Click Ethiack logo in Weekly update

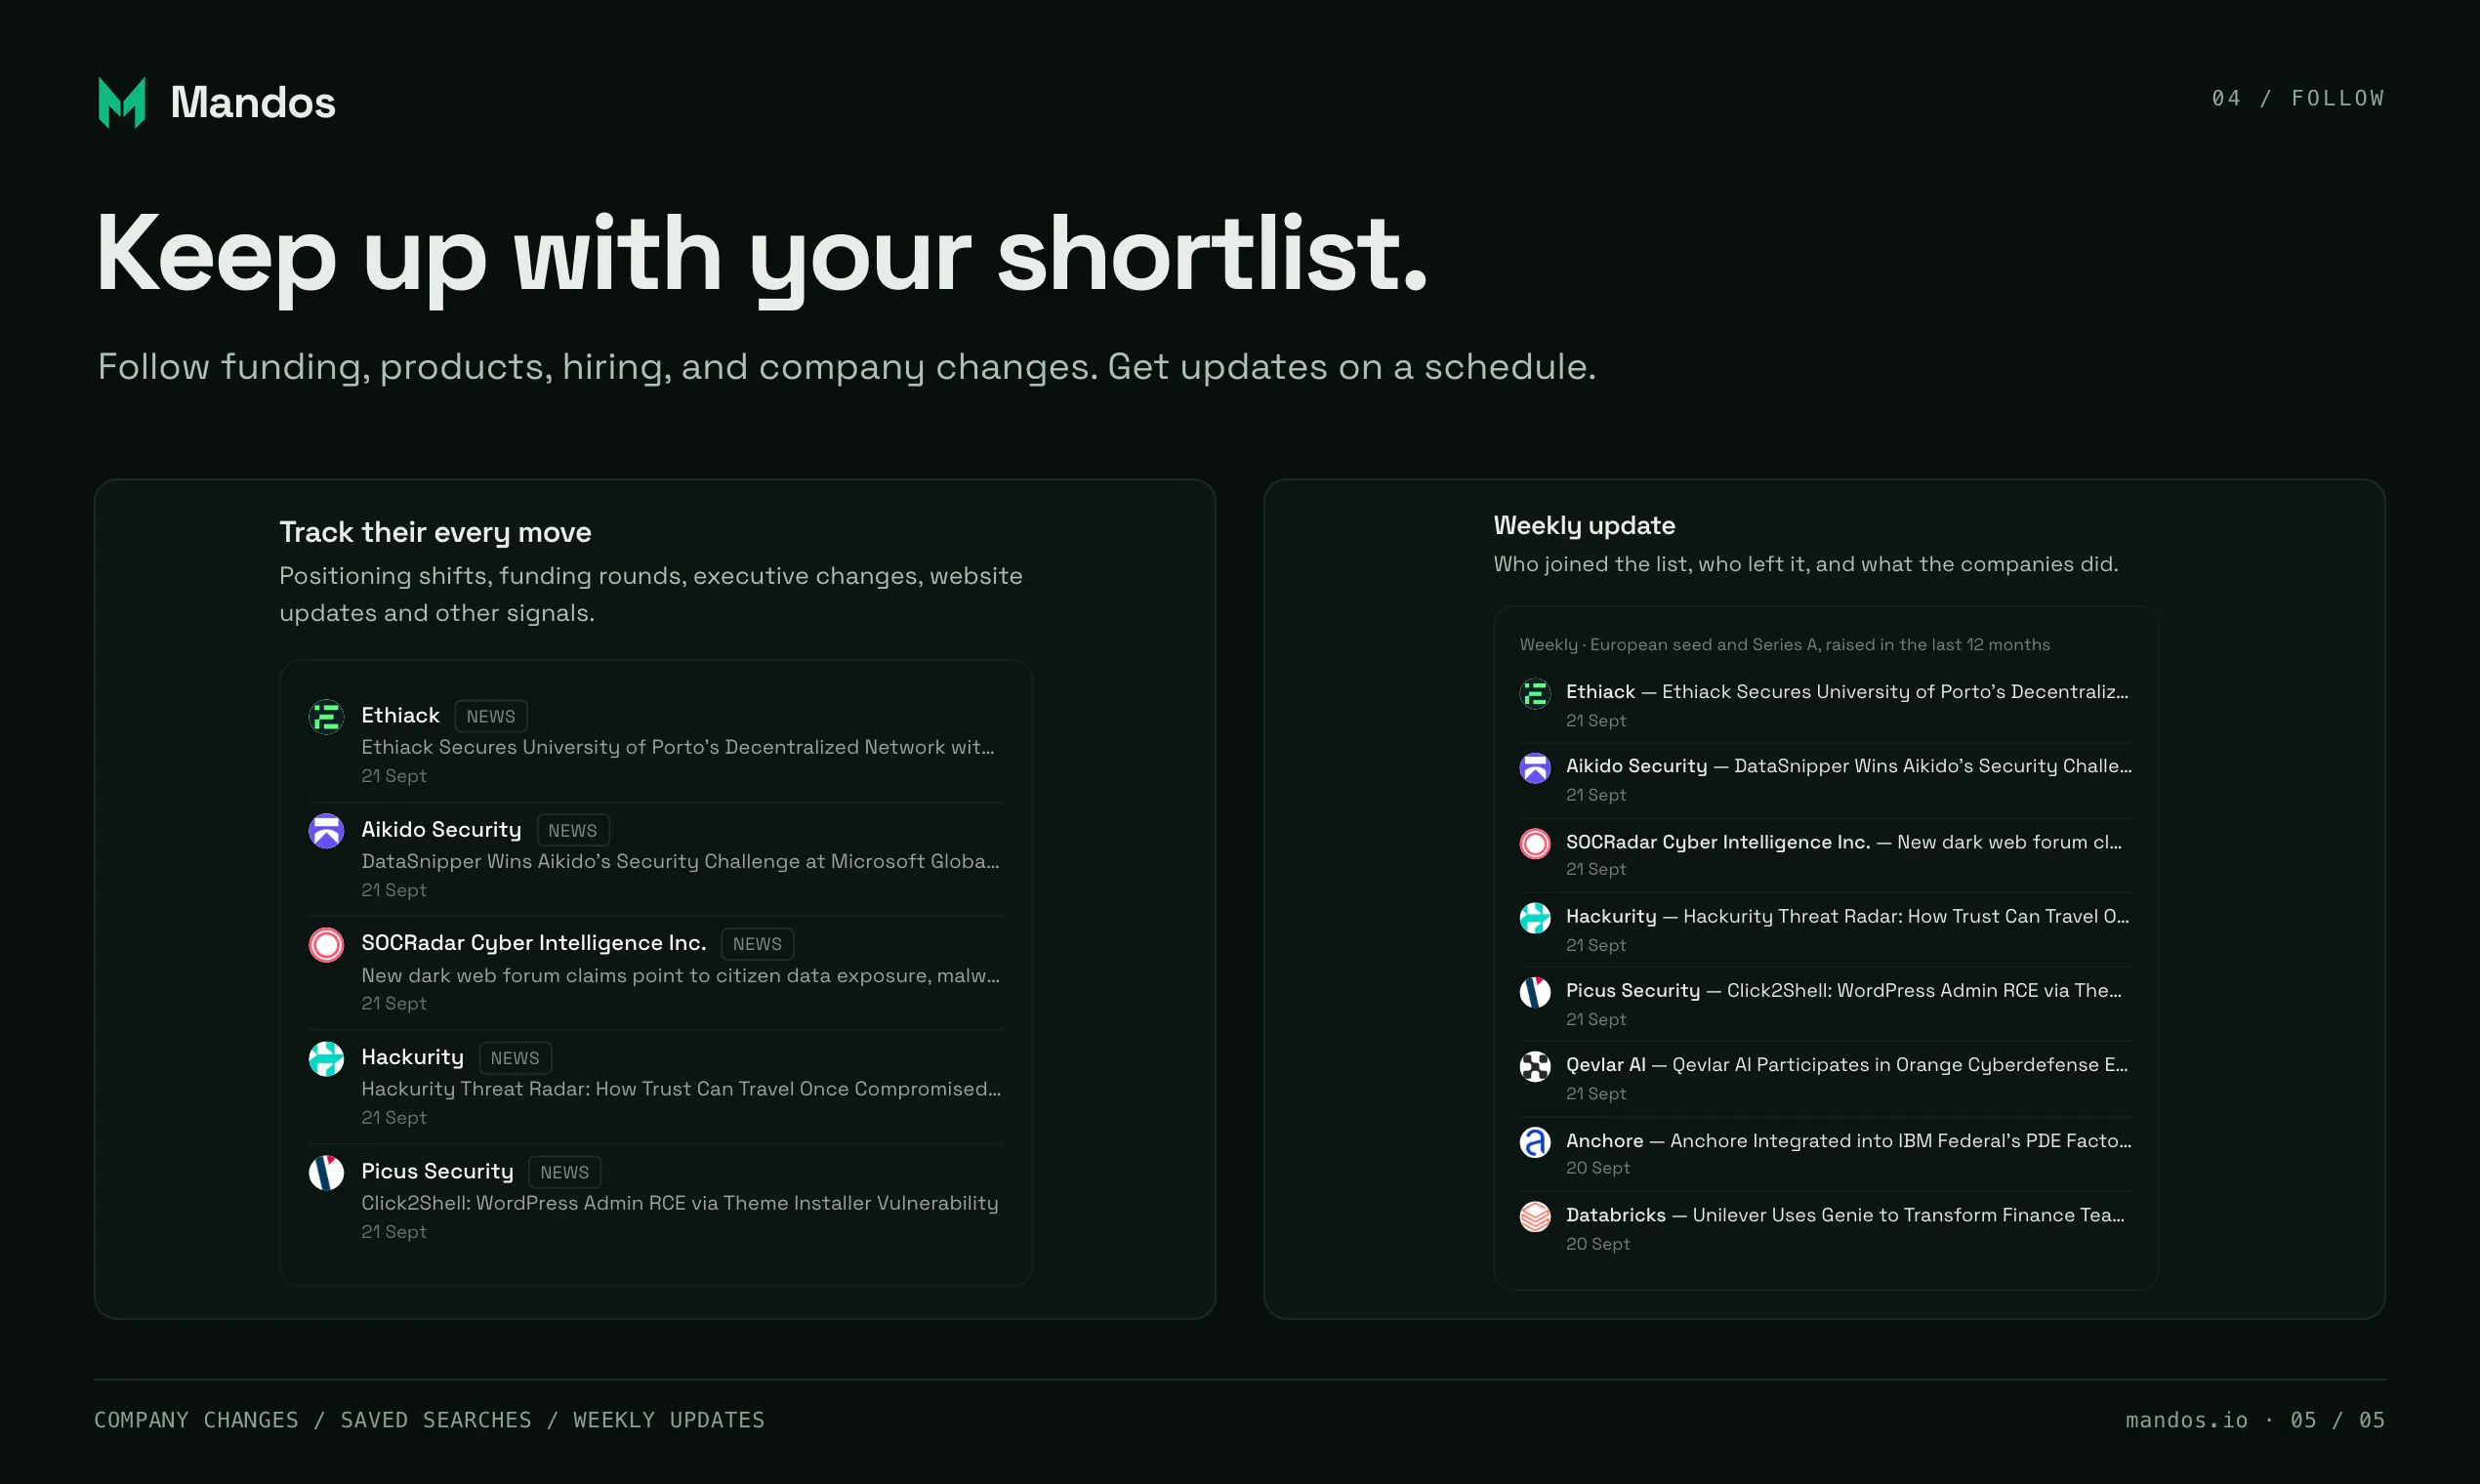[x=1535, y=693]
